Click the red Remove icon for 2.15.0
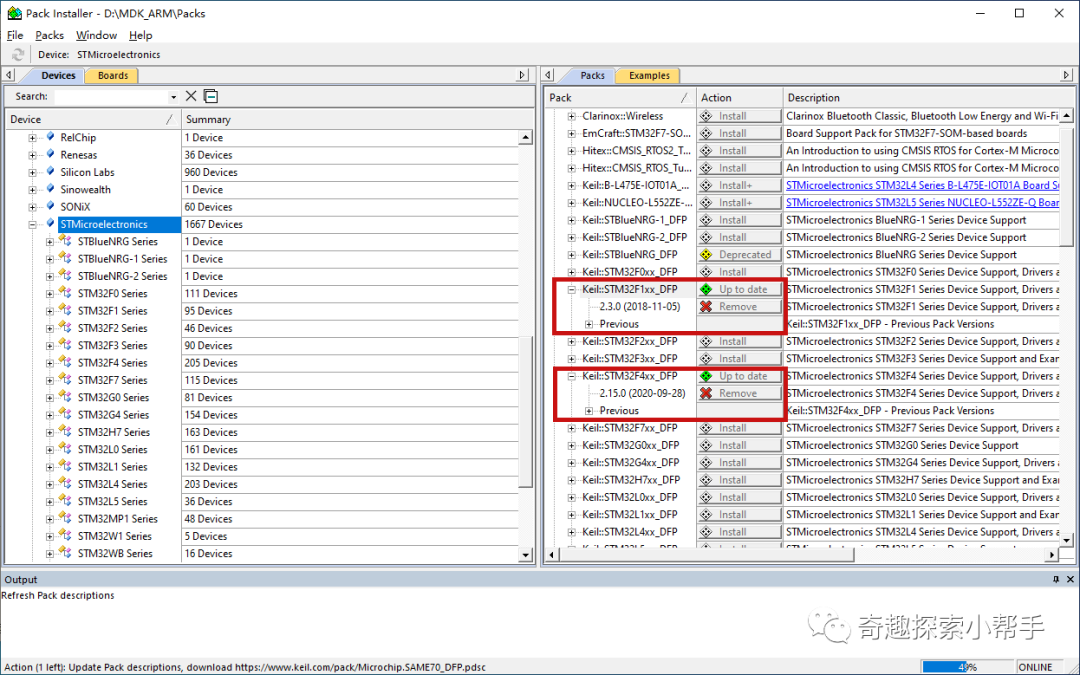Image resolution: width=1080 pixels, height=675 pixels. coord(706,393)
